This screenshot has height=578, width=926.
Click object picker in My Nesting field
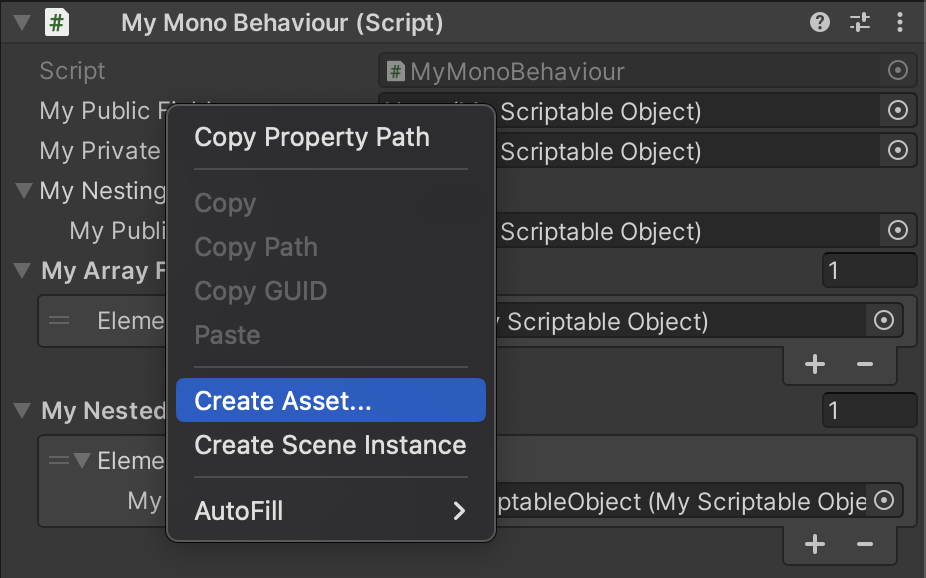click(x=898, y=231)
